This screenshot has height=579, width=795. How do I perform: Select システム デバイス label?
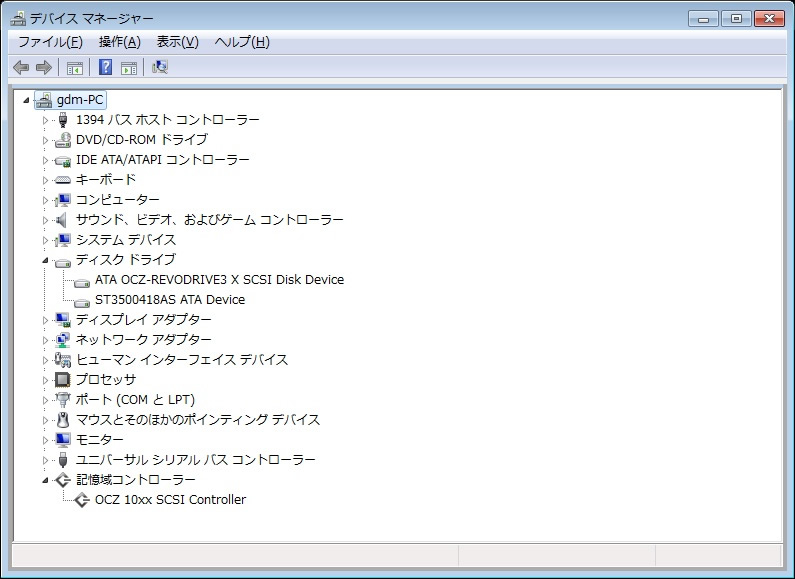coord(126,239)
